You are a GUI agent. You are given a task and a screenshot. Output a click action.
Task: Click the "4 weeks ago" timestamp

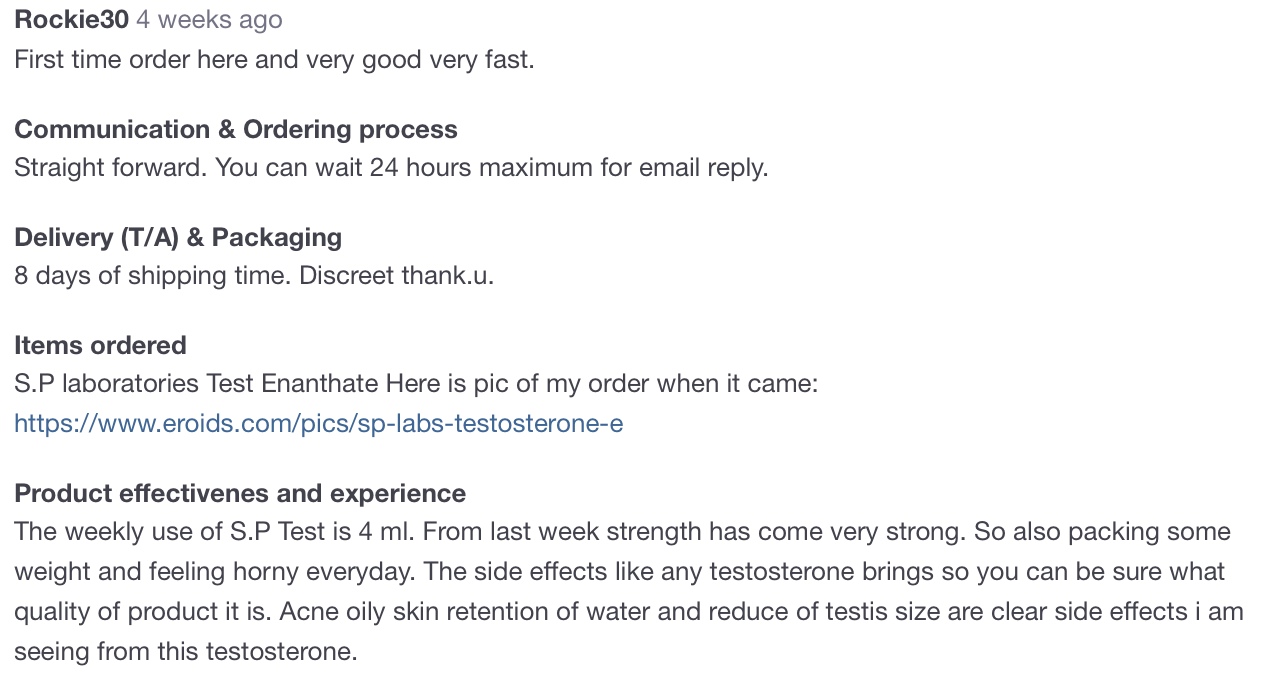[209, 20]
